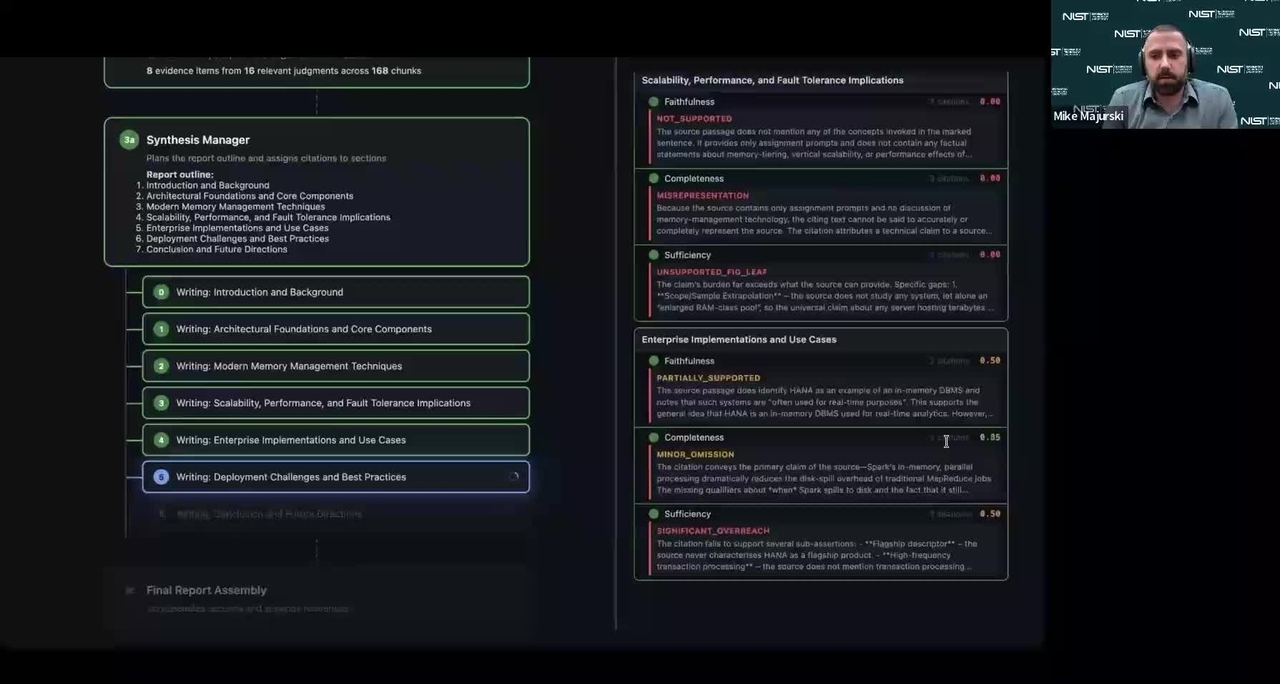Click the step 3 badge for Scalability writing step
This screenshot has height=684, width=1280.
(161, 403)
